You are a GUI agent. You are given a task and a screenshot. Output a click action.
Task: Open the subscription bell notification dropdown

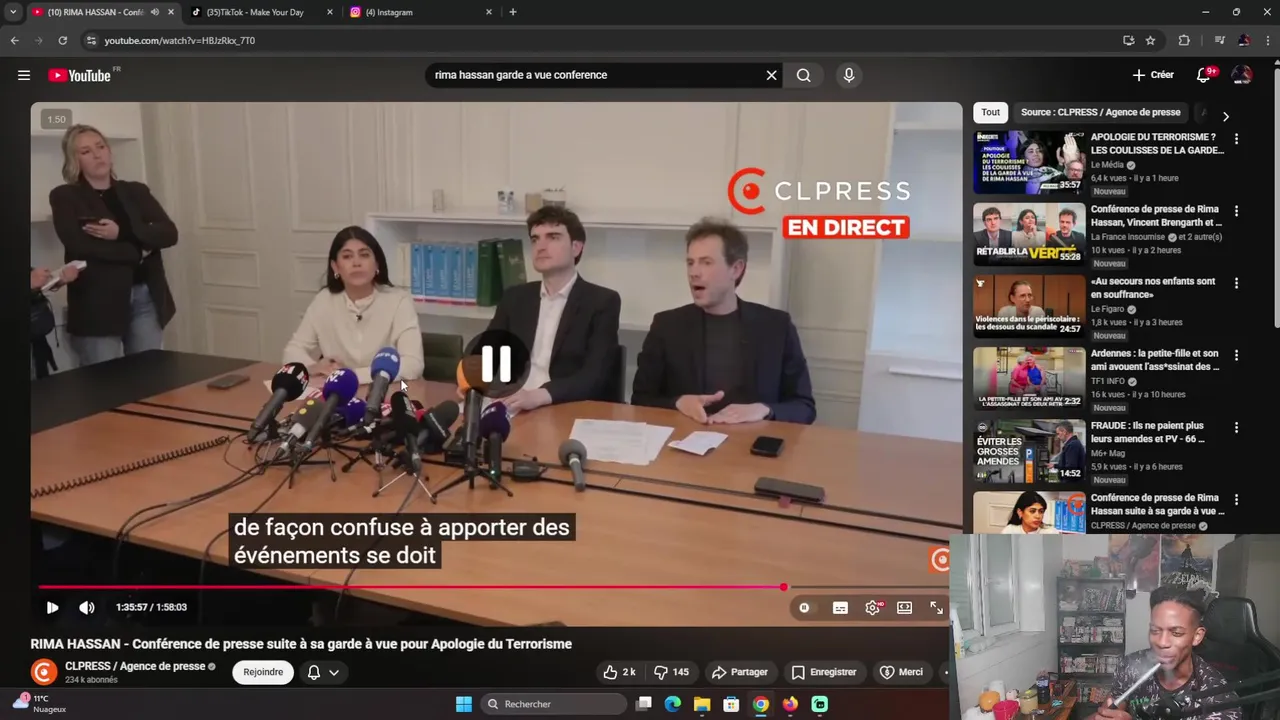(323, 672)
